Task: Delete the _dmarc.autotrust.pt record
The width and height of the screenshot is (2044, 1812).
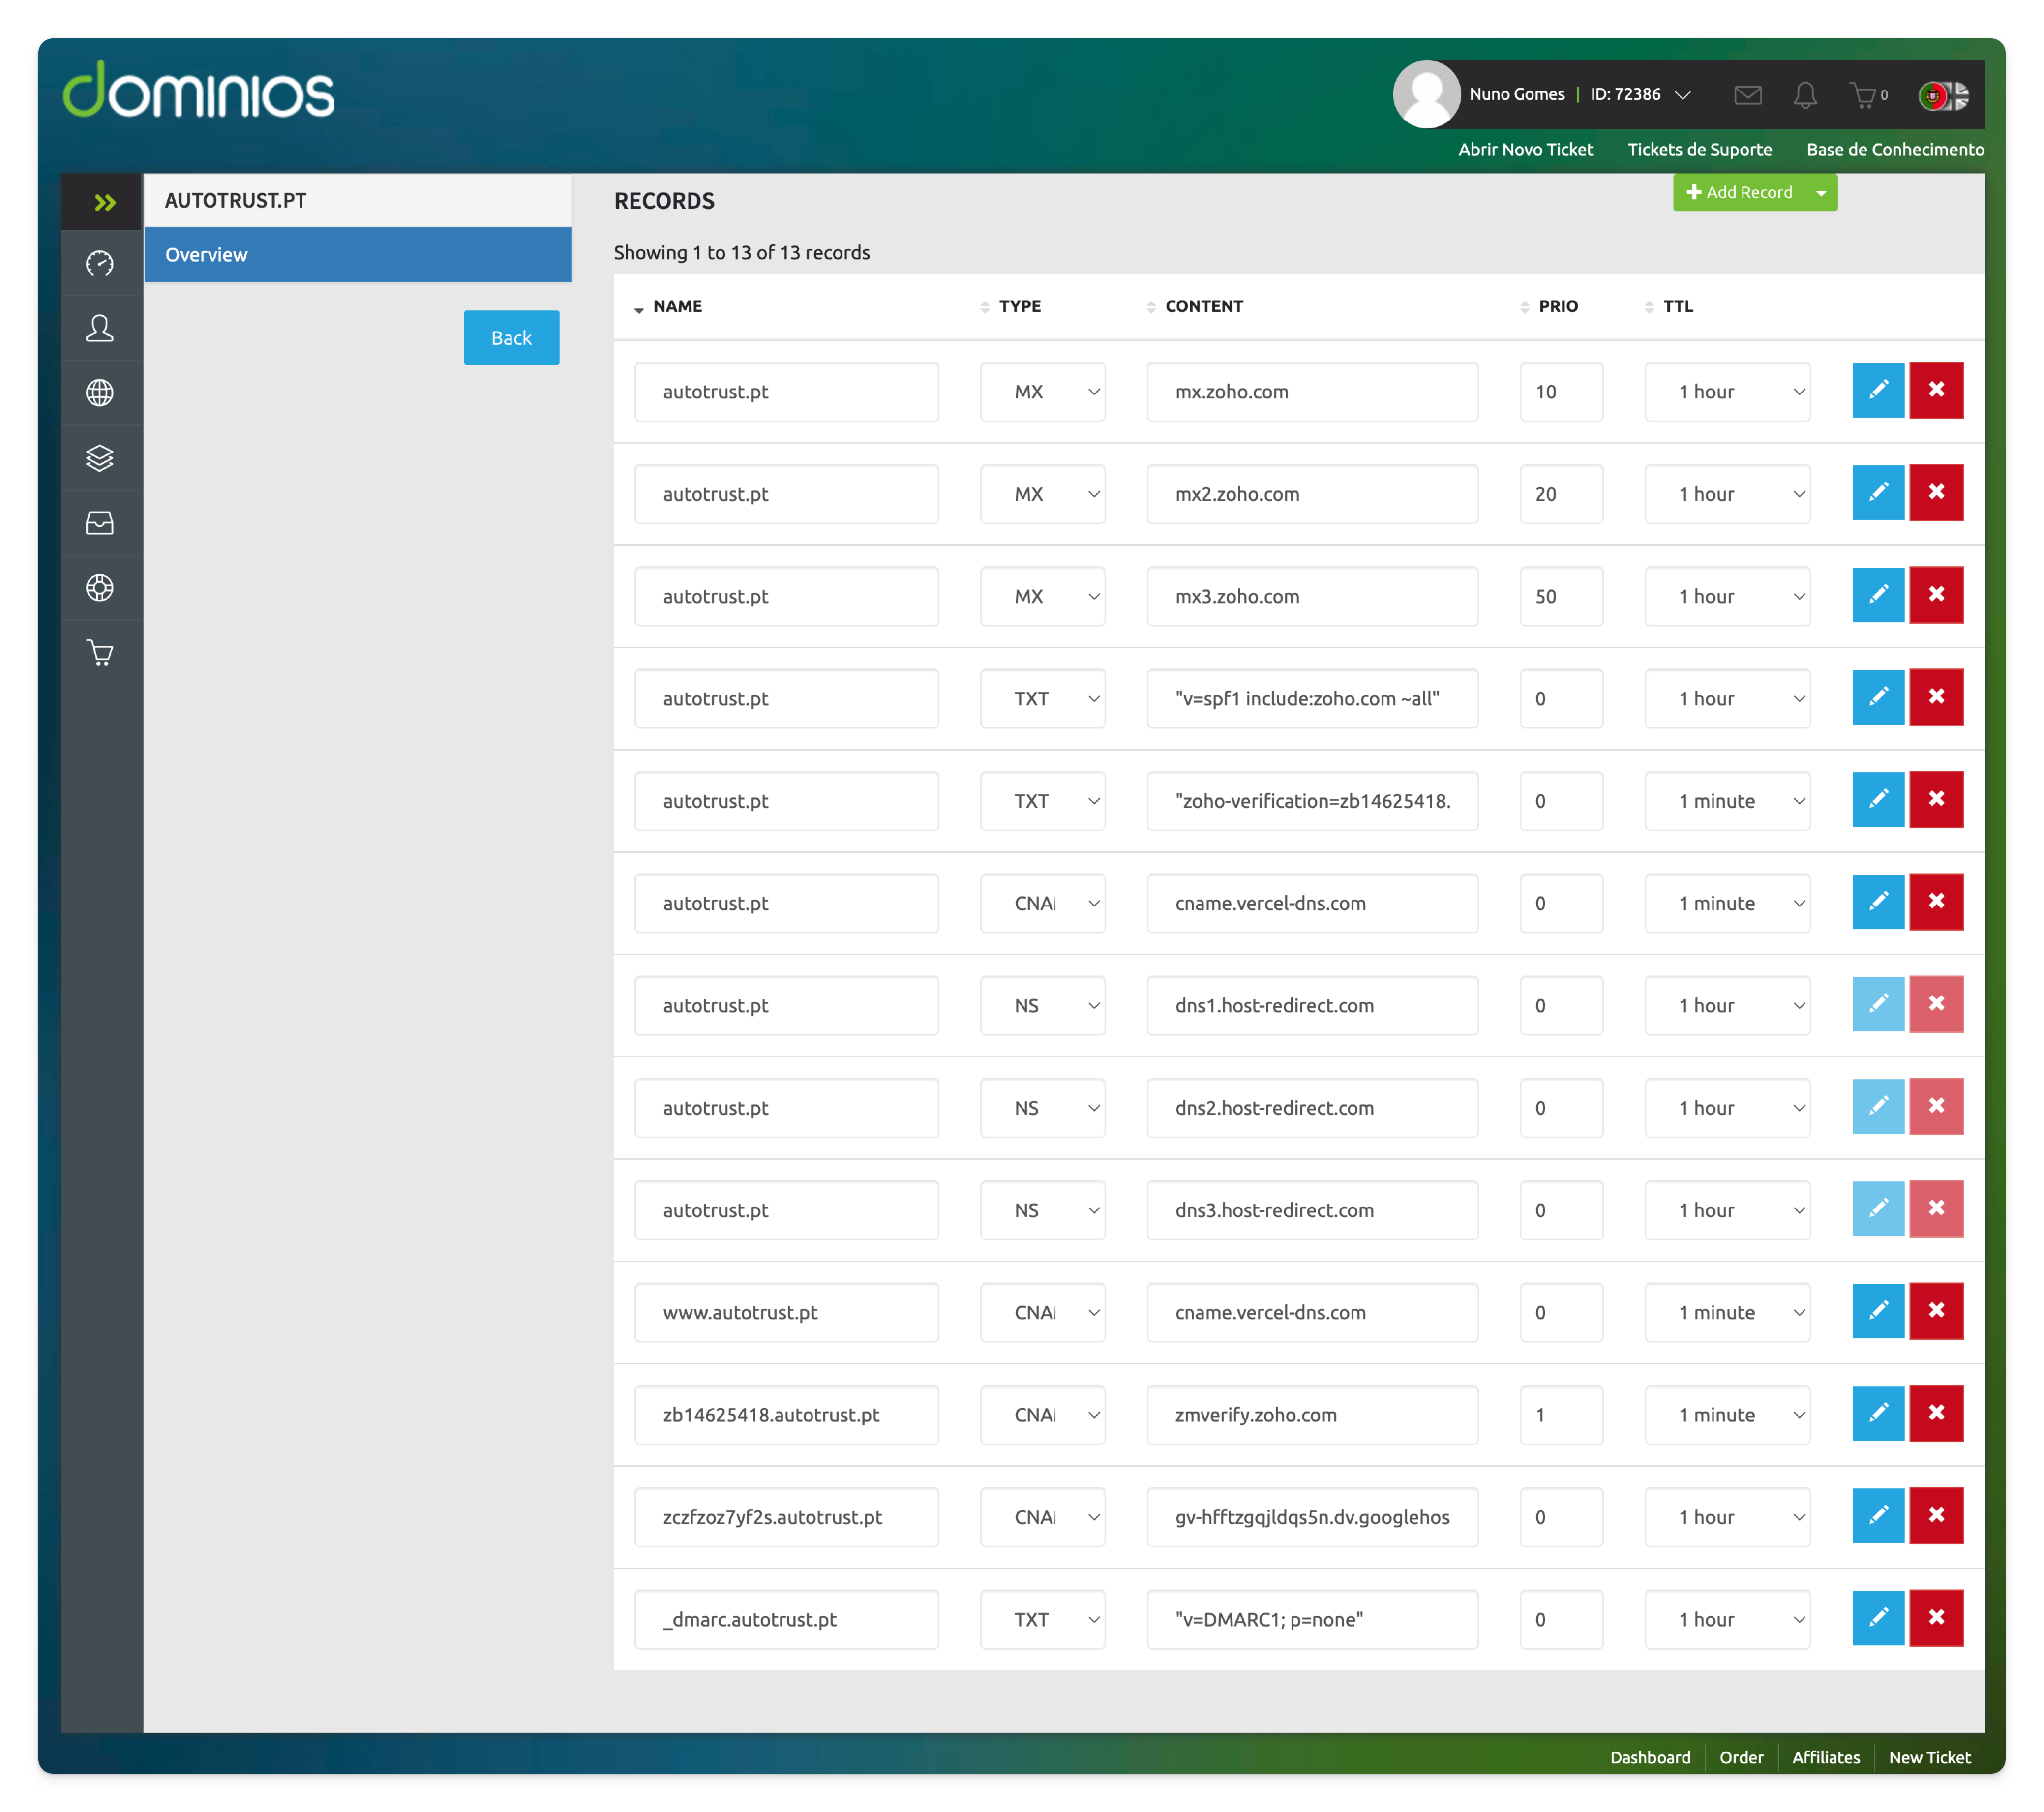Action: [1935, 1617]
